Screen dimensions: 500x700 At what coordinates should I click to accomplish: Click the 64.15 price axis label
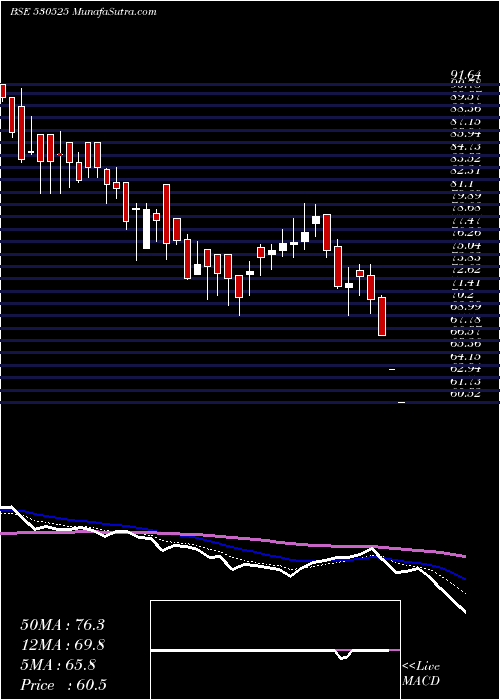pyautogui.click(x=465, y=357)
